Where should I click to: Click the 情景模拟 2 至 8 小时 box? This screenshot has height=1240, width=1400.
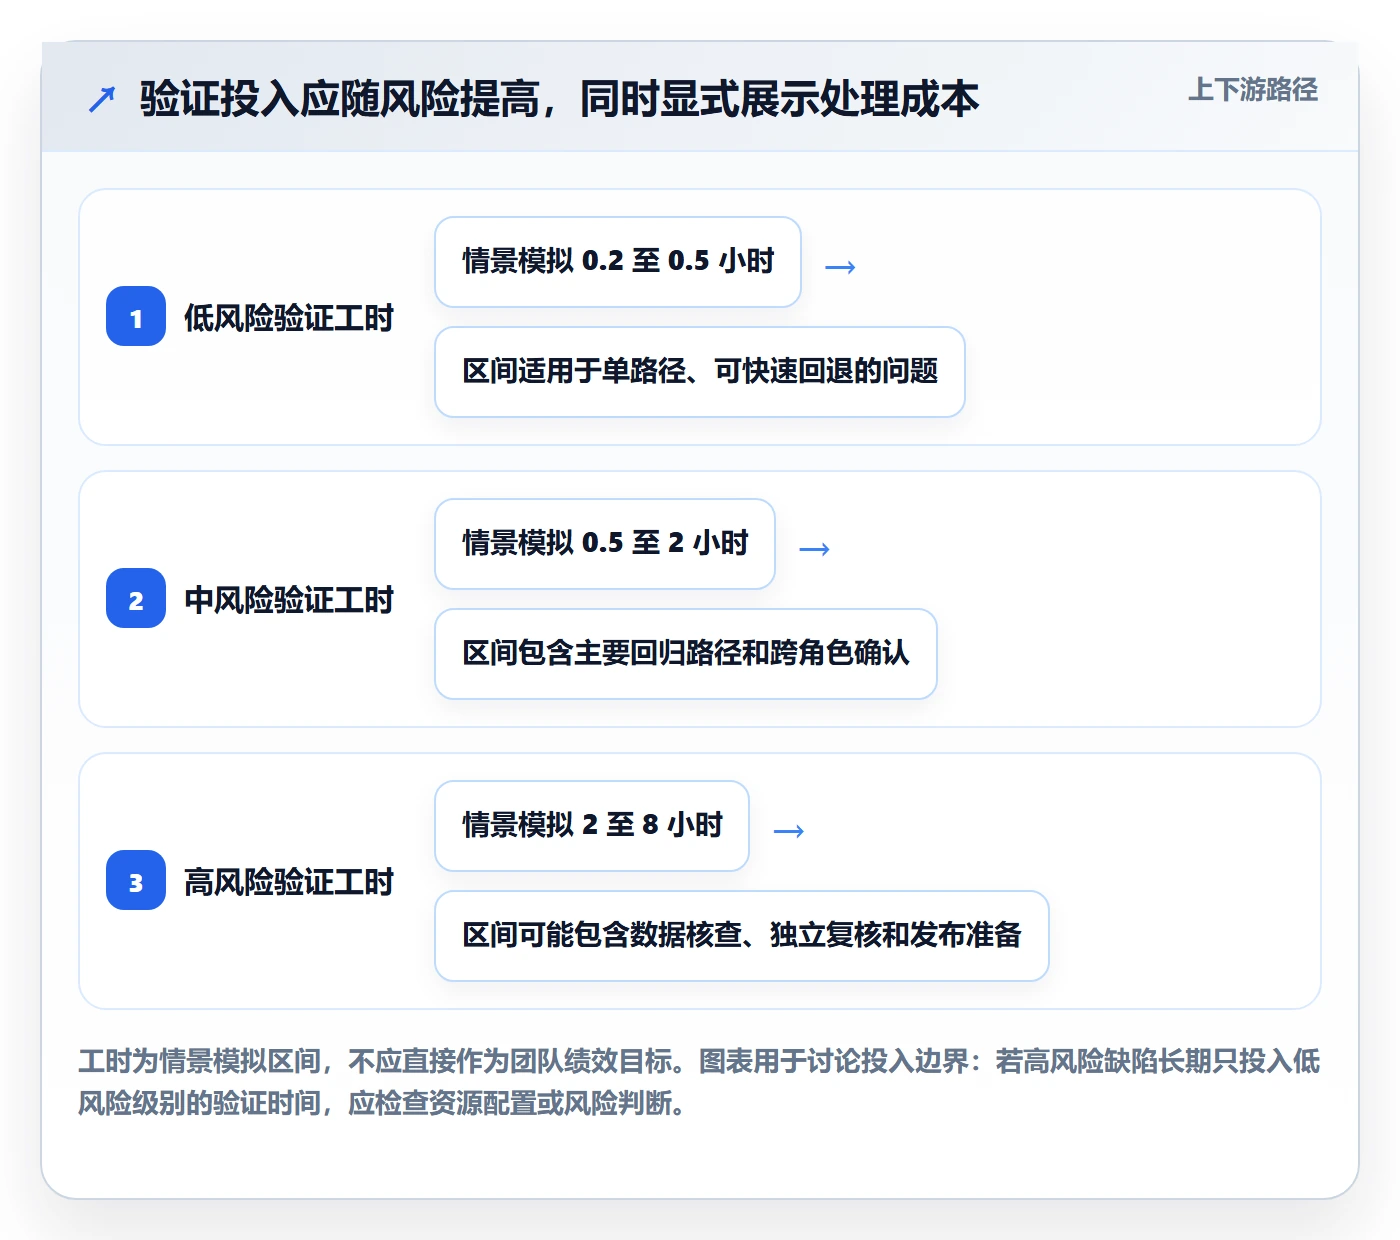coord(592,826)
